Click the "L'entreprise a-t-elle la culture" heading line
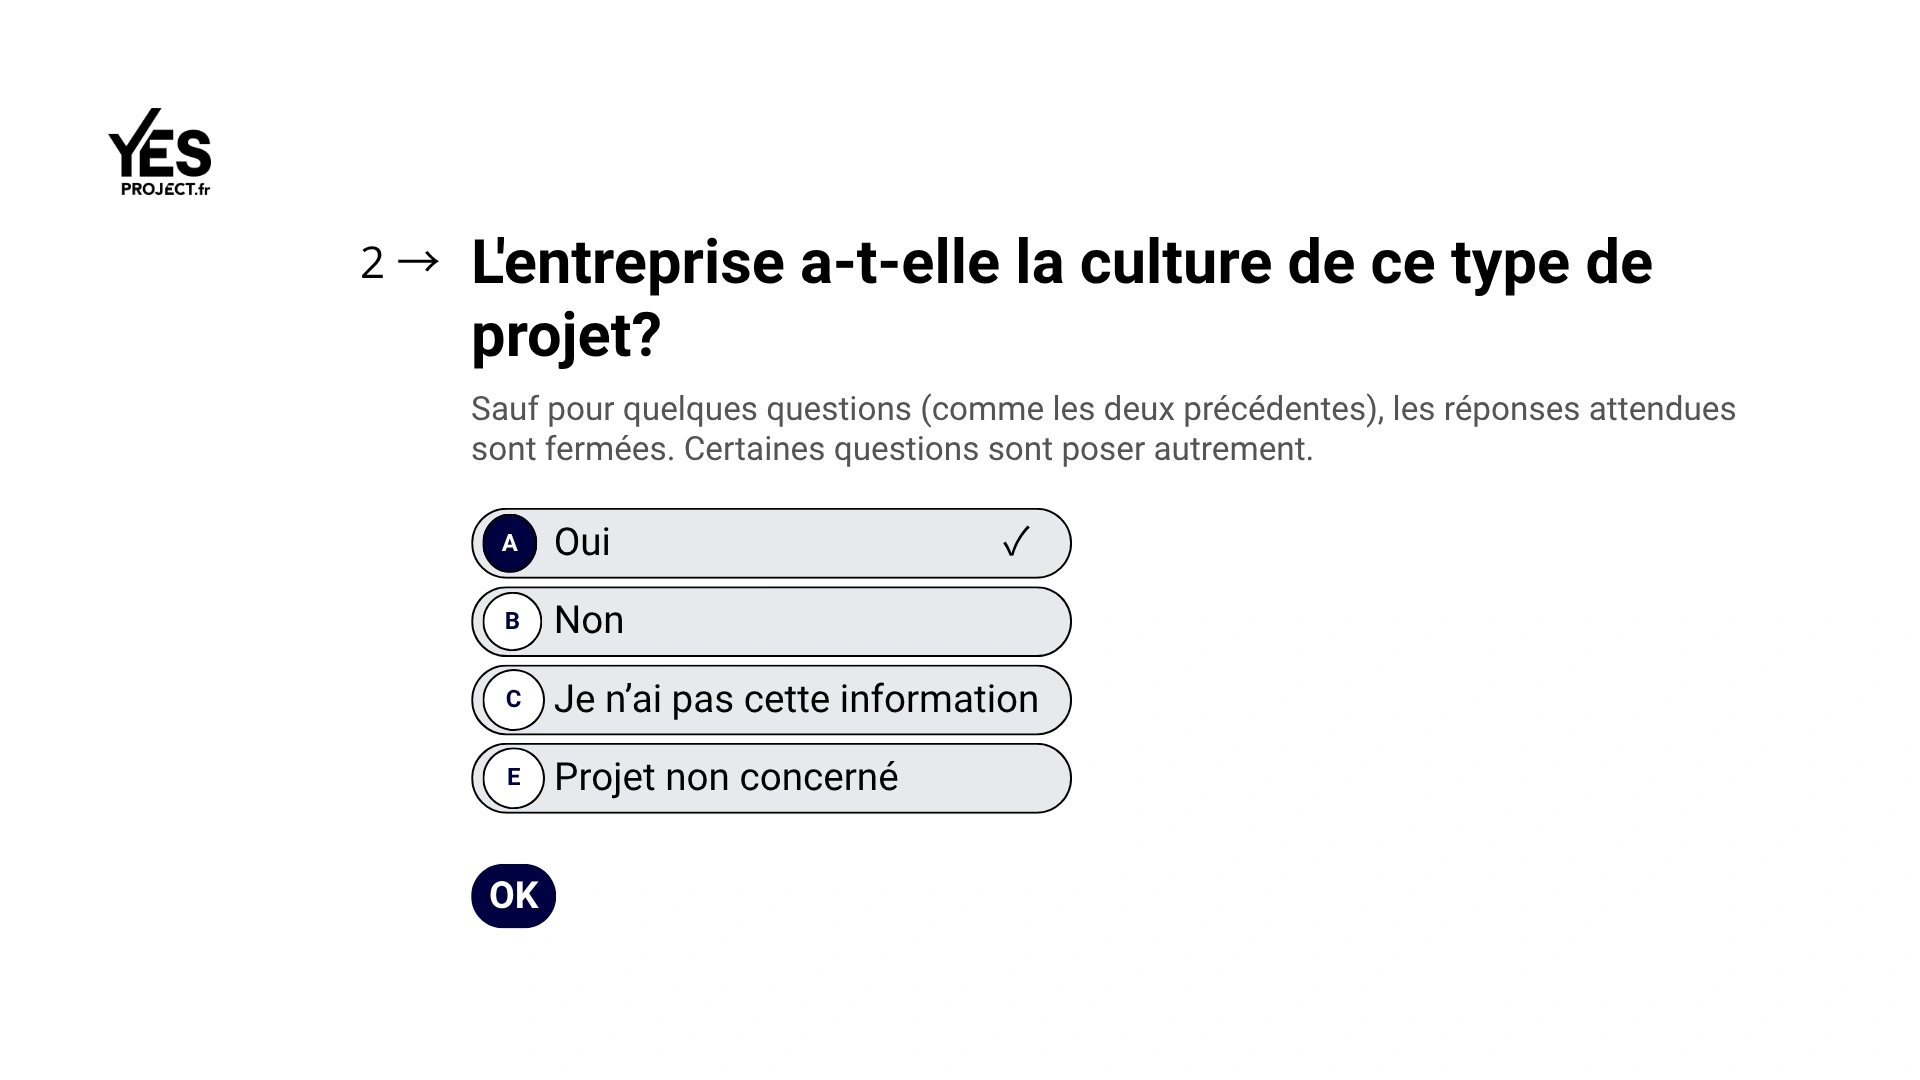This screenshot has height=1080, width=1920. [x=1061, y=262]
